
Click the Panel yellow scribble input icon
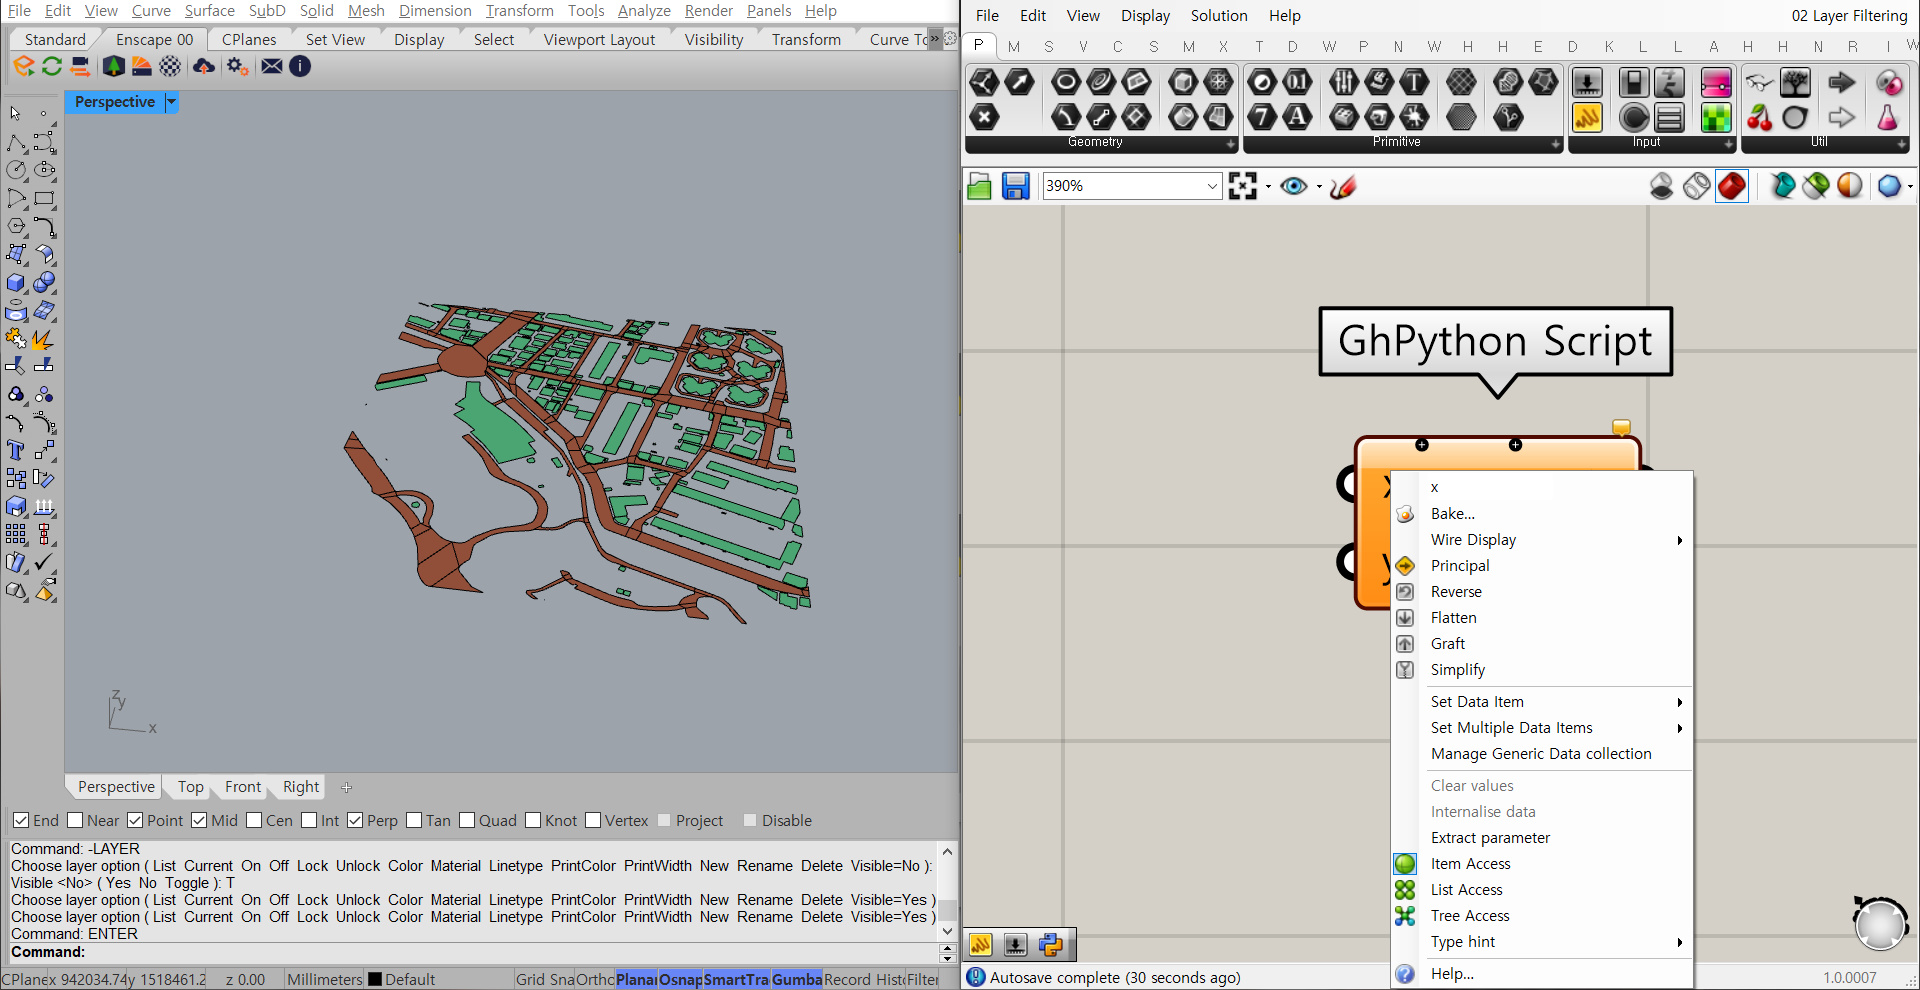tap(1587, 117)
